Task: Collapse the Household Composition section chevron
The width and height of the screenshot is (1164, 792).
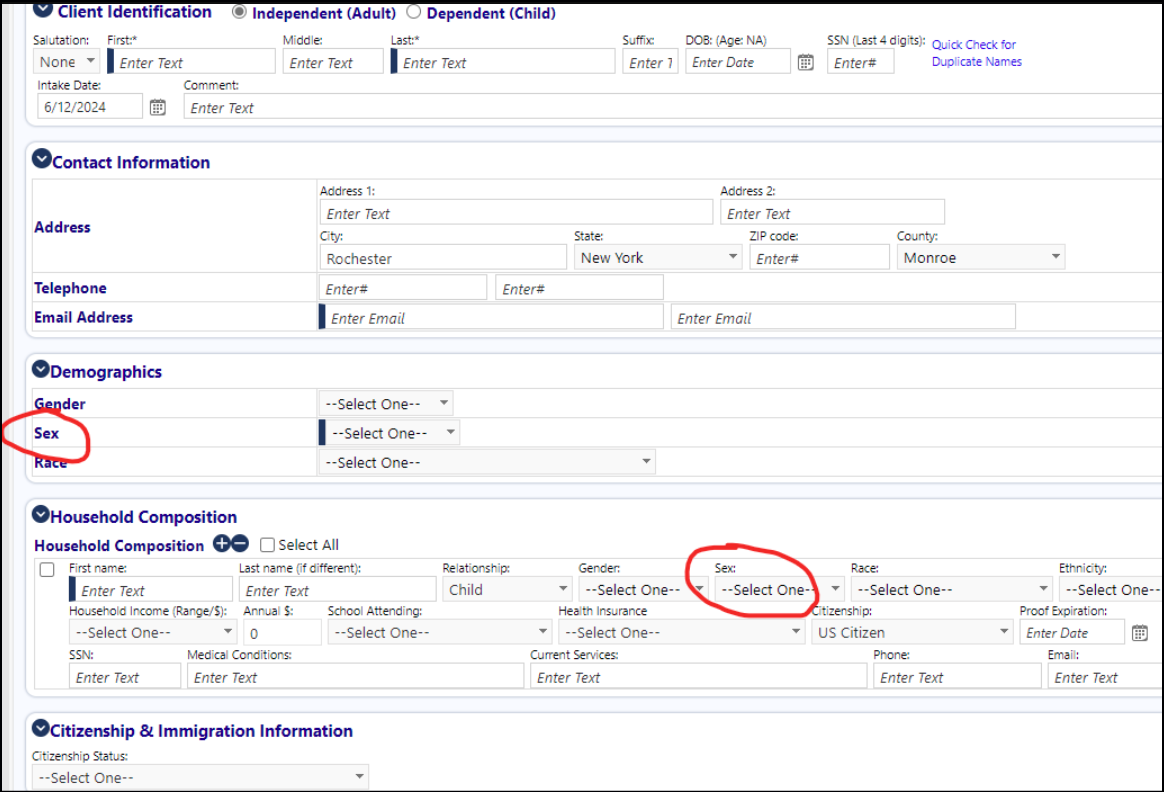Action: click(x=40, y=514)
